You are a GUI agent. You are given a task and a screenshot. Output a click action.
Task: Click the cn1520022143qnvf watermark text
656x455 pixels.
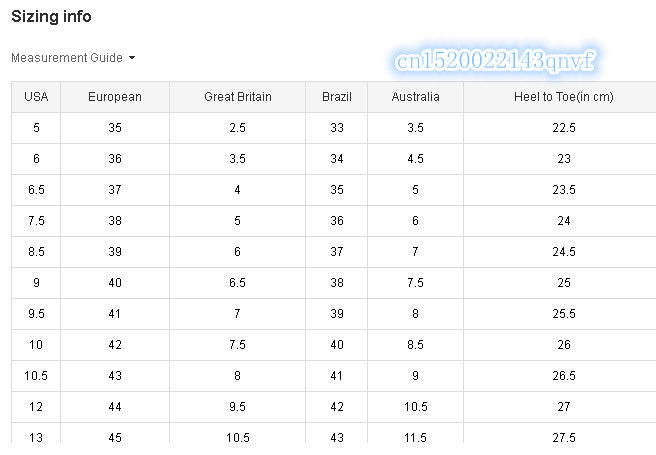click(495, 61)
